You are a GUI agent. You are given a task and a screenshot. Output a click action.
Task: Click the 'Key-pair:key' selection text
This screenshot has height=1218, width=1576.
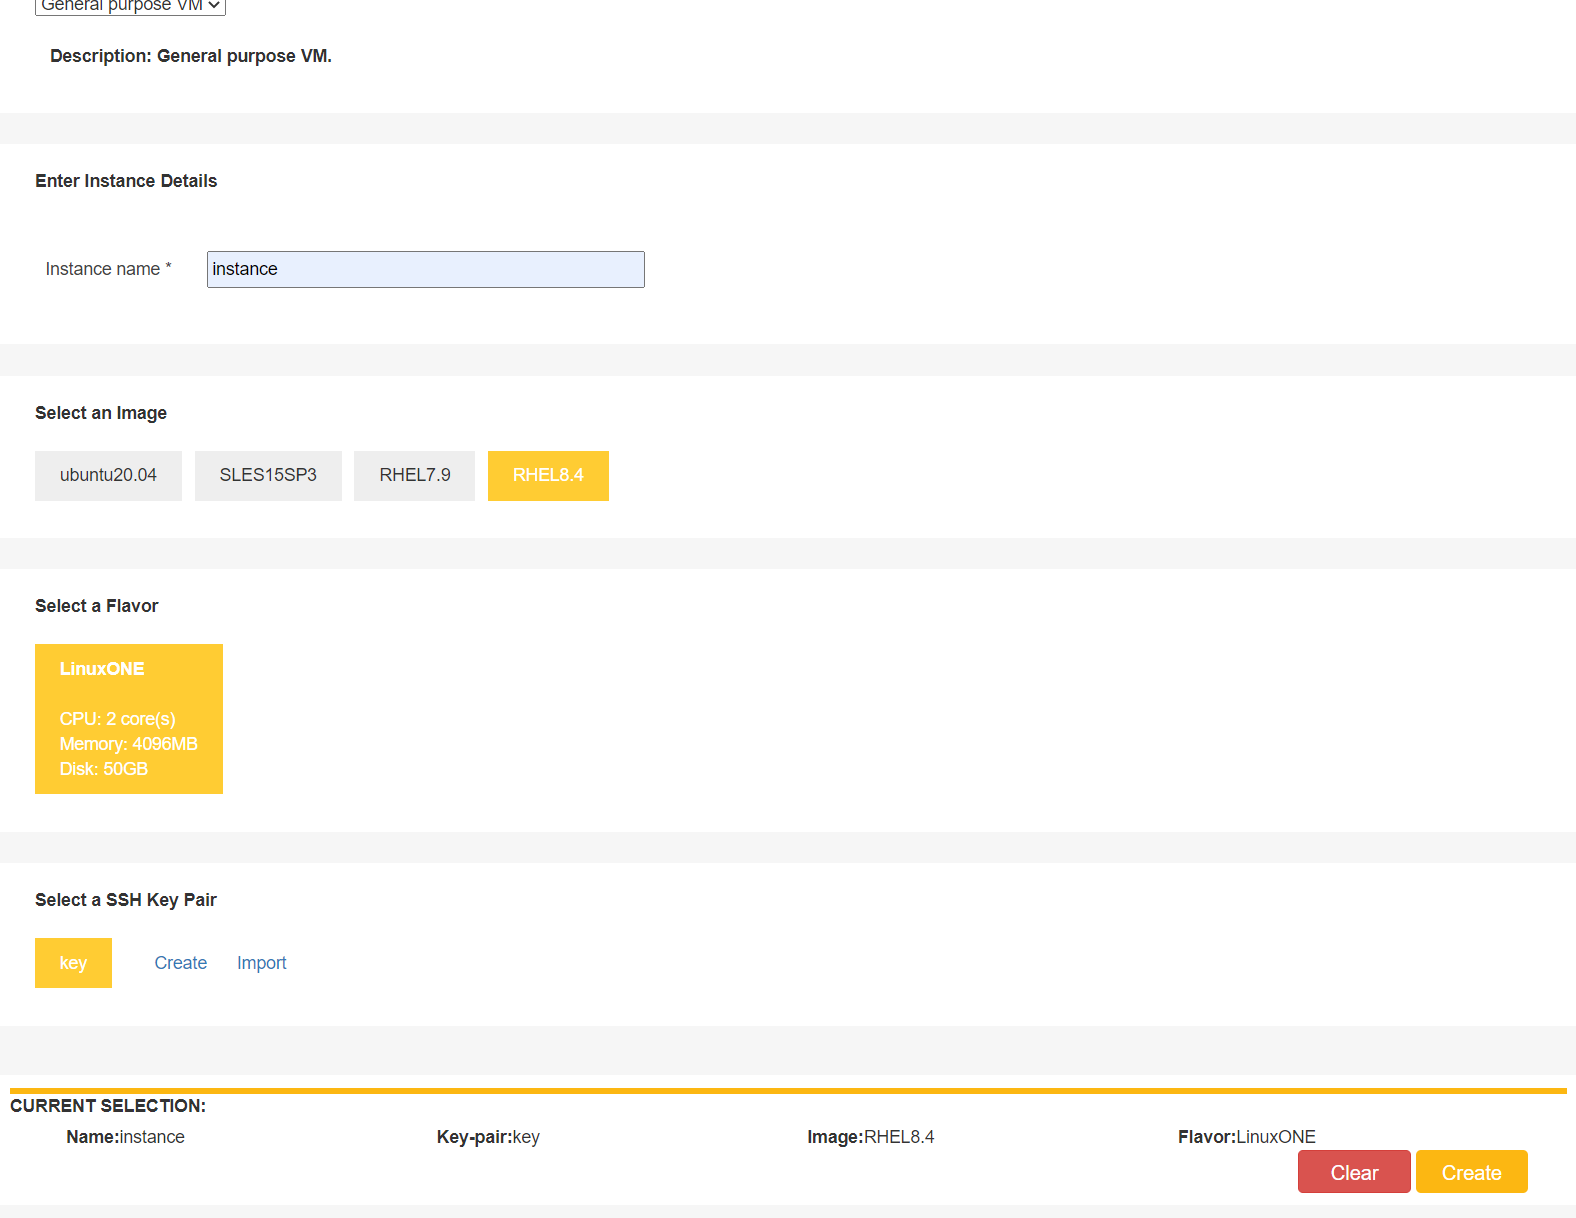tap(488, 1137)
